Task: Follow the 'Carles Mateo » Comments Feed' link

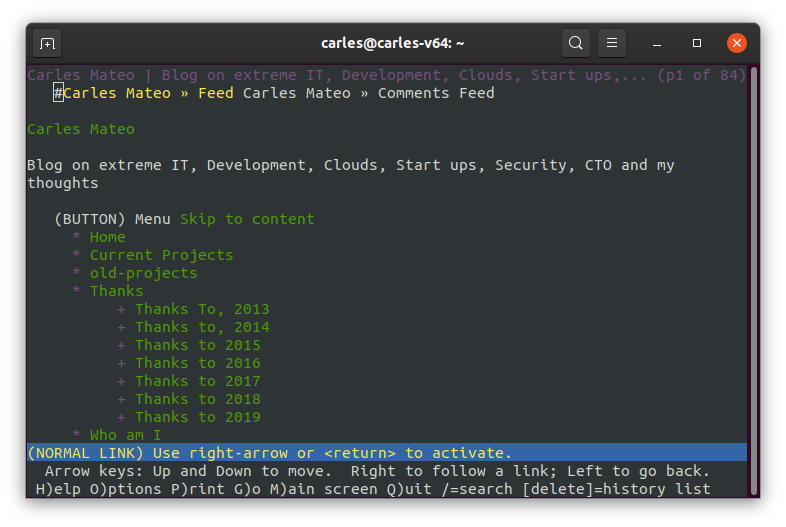Action: (368, 93)
